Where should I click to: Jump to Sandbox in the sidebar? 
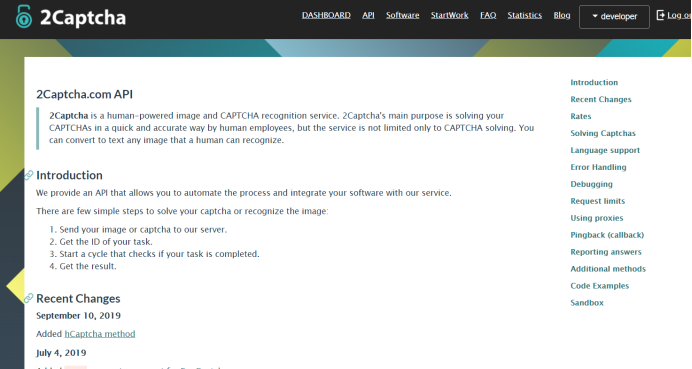(587, 303)
